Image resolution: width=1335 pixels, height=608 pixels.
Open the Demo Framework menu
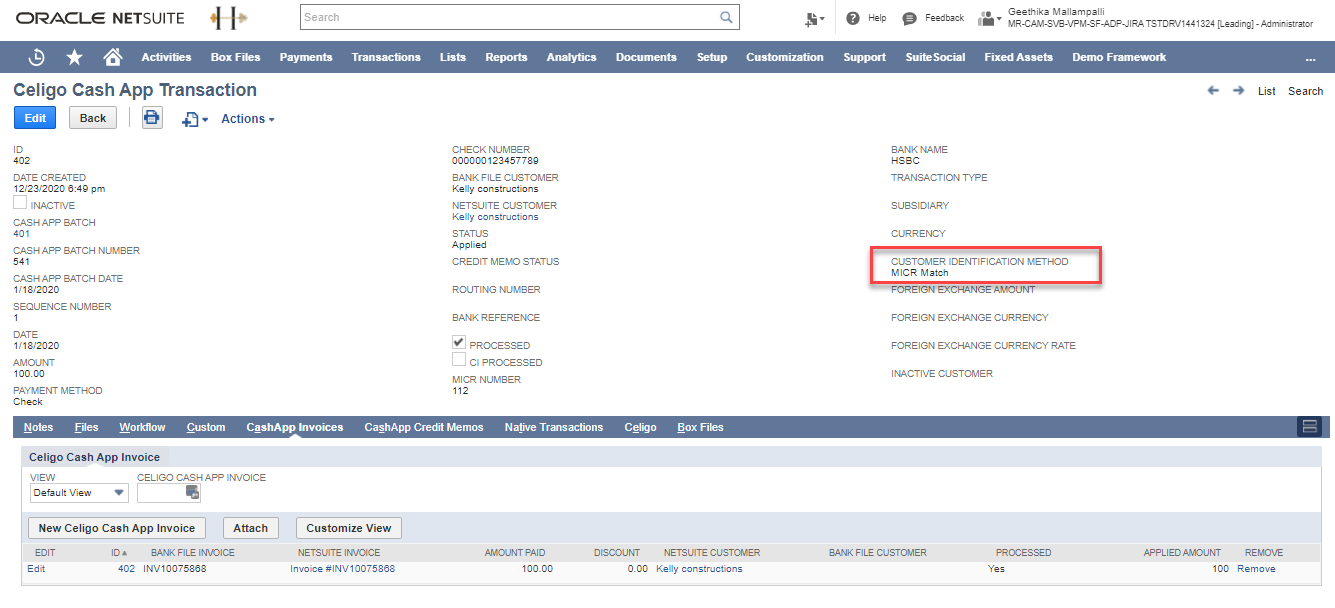(1119, 57)
